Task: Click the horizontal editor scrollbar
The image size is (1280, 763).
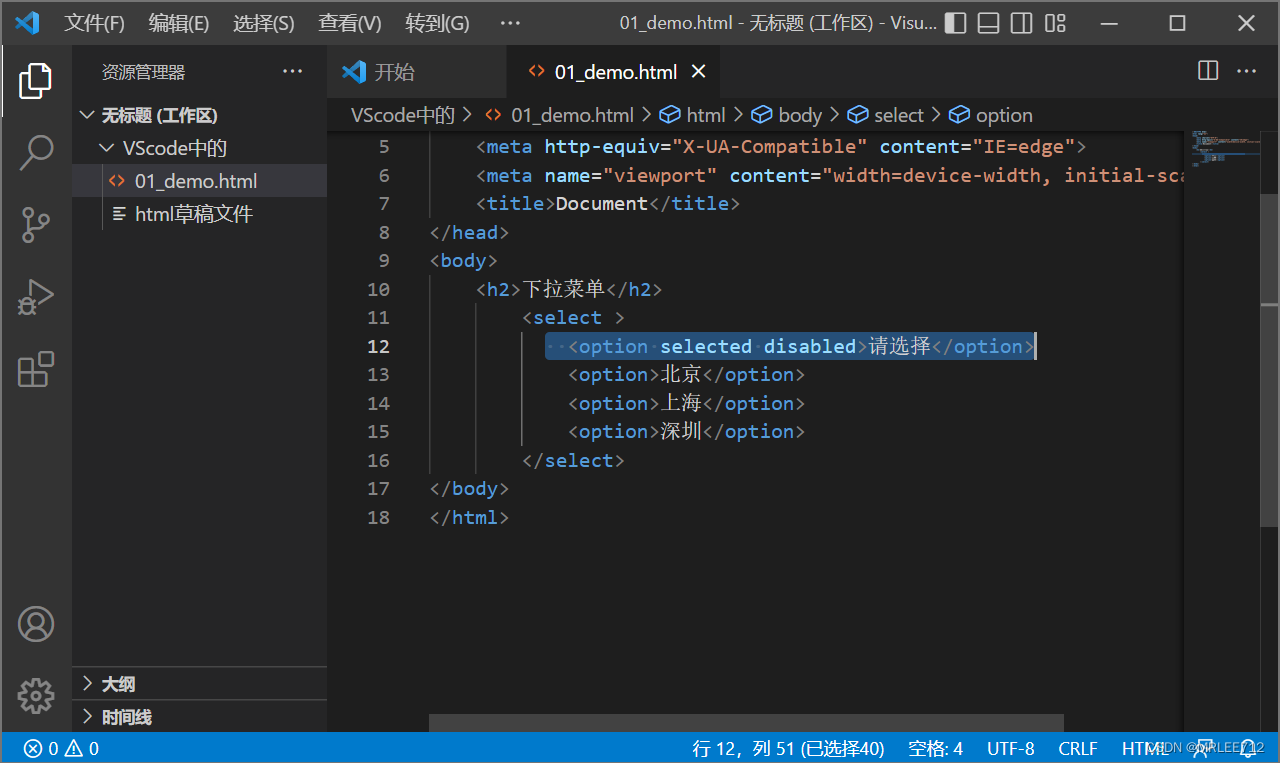Action: [746, 722]
